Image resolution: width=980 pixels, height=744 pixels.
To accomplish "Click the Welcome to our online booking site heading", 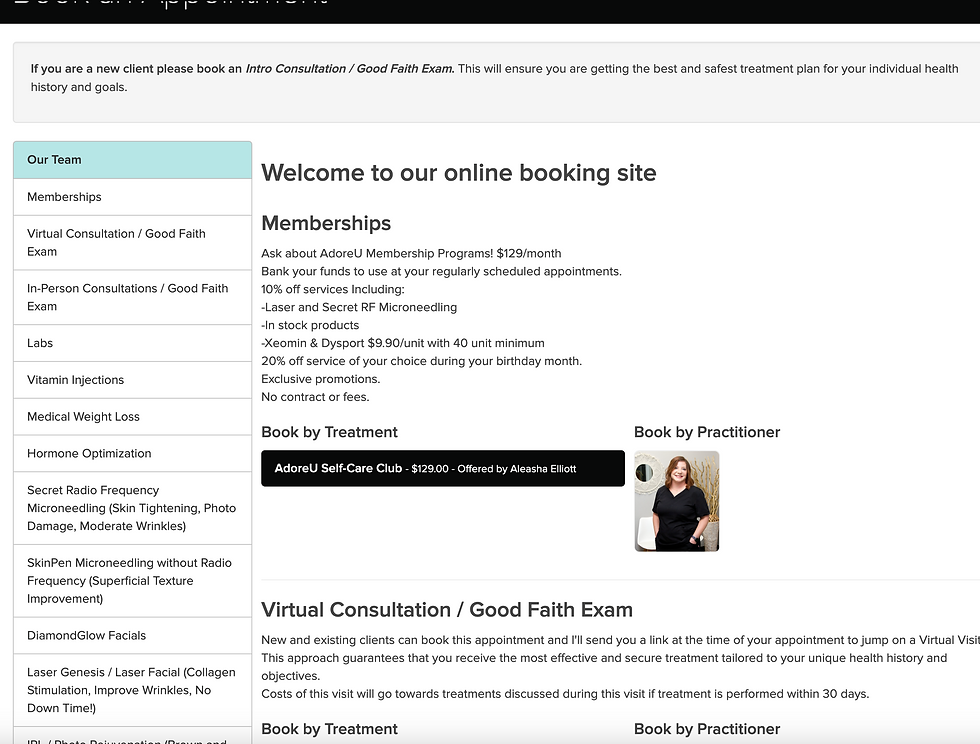I will pos(459,173).
